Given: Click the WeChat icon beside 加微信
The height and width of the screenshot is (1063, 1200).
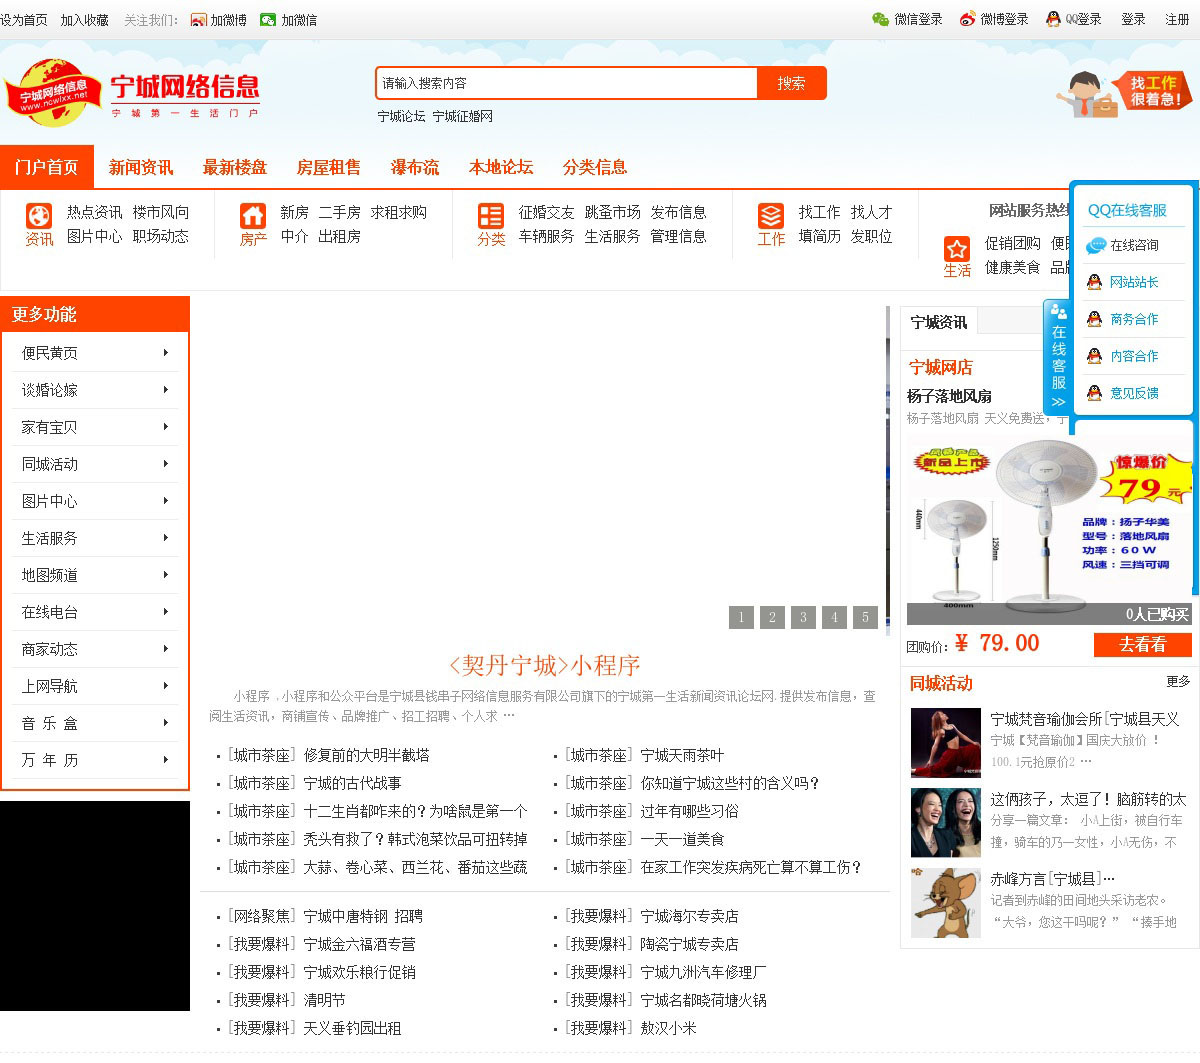Looking at the screenshot, I should click(x=268, y=20).
